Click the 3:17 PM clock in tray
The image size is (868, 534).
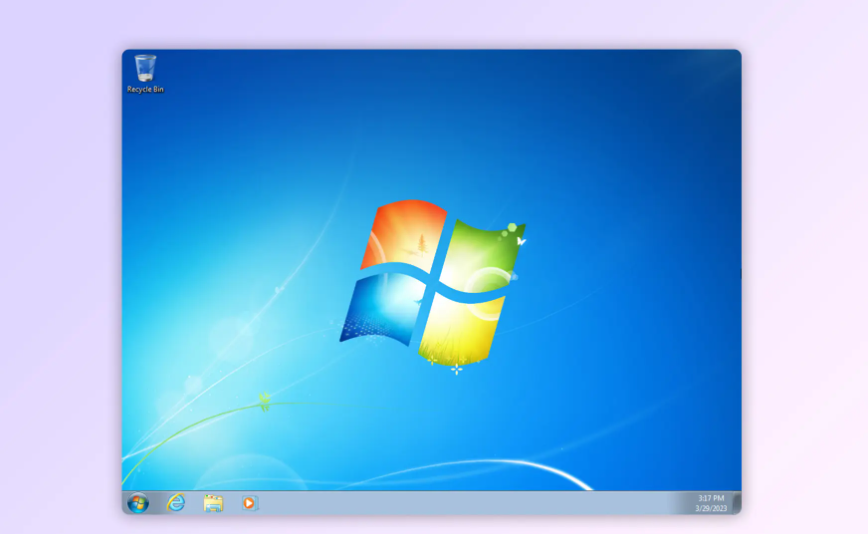click(x=711, y=498)
